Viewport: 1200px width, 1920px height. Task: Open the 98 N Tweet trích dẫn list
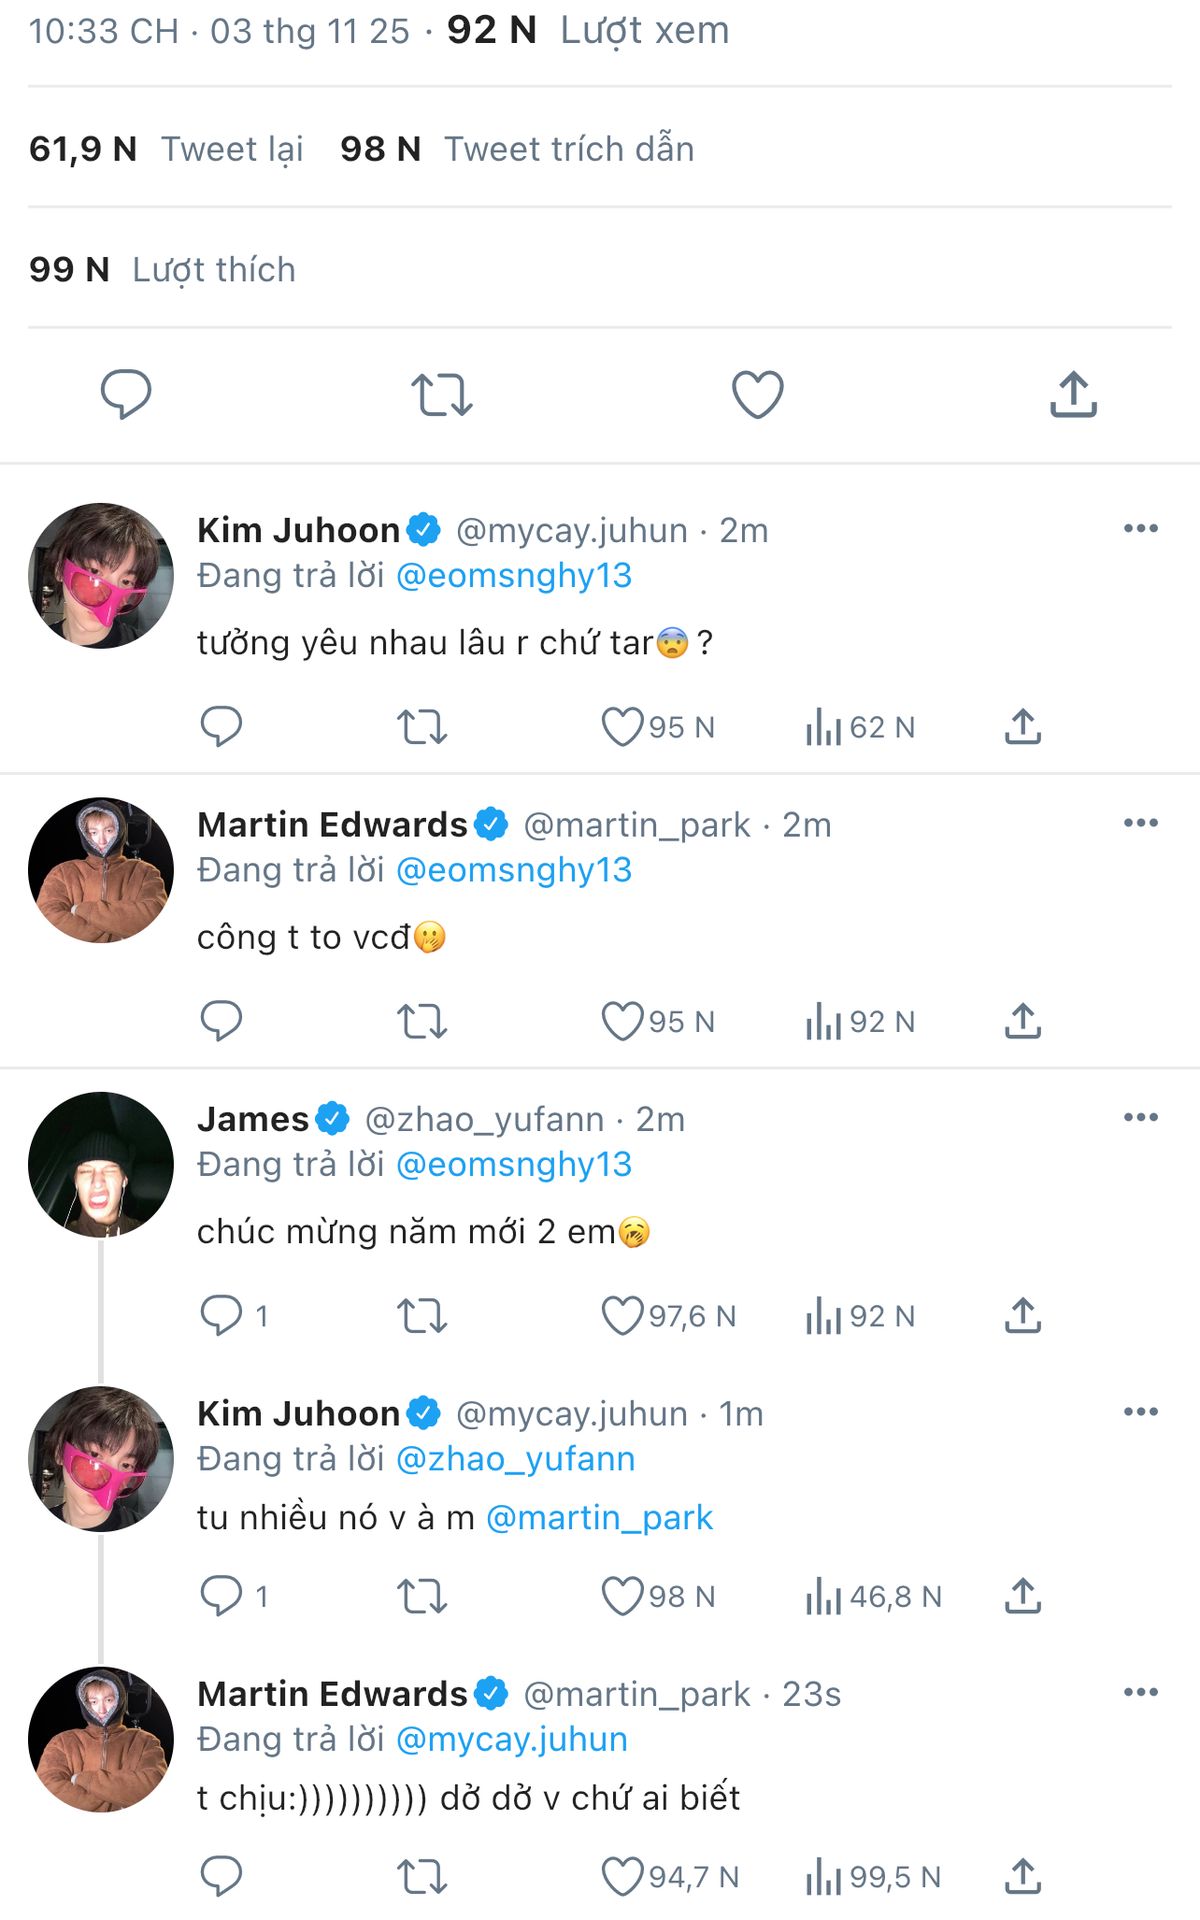(x=517, y=149)
